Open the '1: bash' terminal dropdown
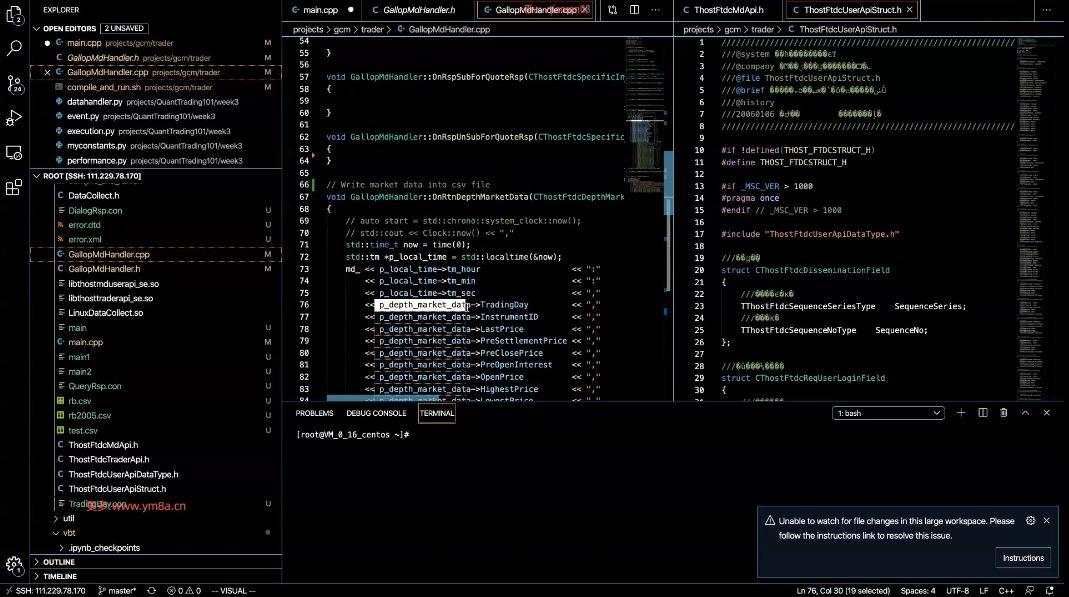 coord(888,413)
